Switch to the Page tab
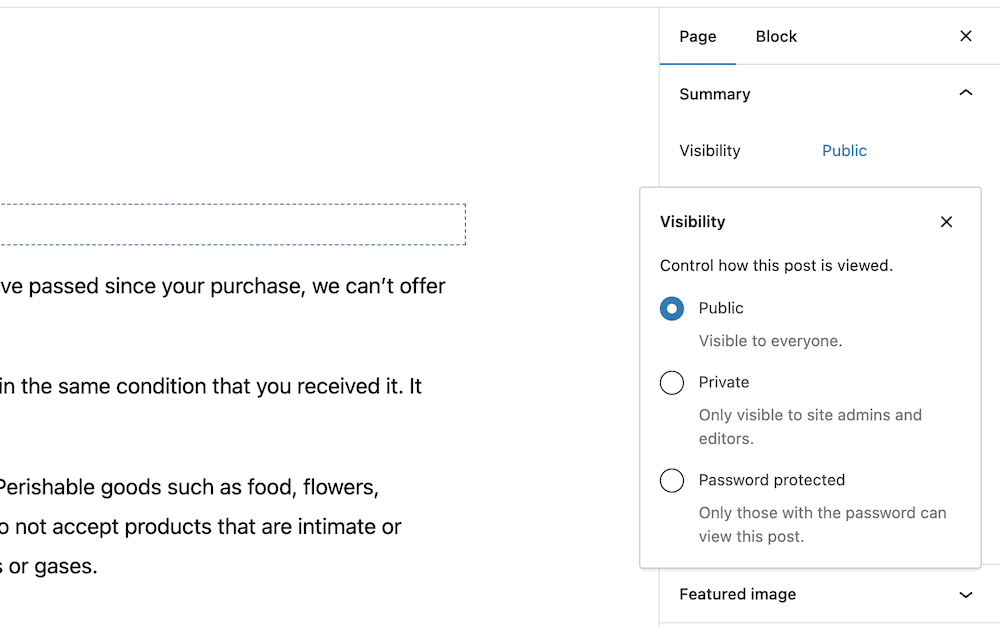Screen dimensions: 1000x627 698,36
